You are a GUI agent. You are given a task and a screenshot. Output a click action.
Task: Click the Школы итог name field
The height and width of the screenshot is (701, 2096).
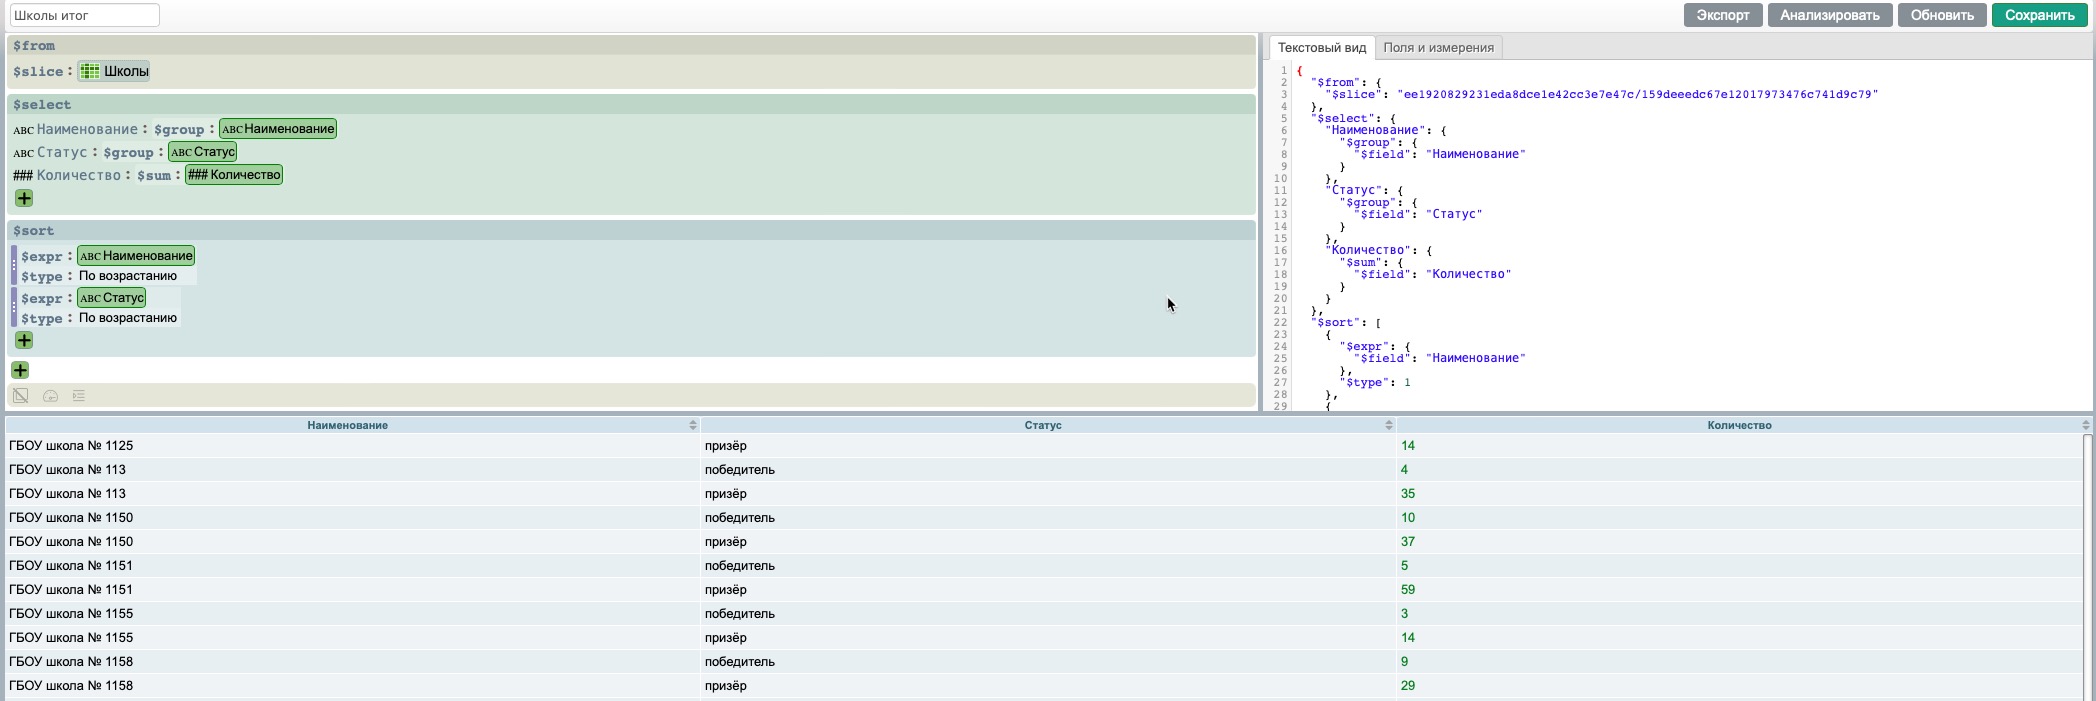pyautogui.click(x=84, y=15)
